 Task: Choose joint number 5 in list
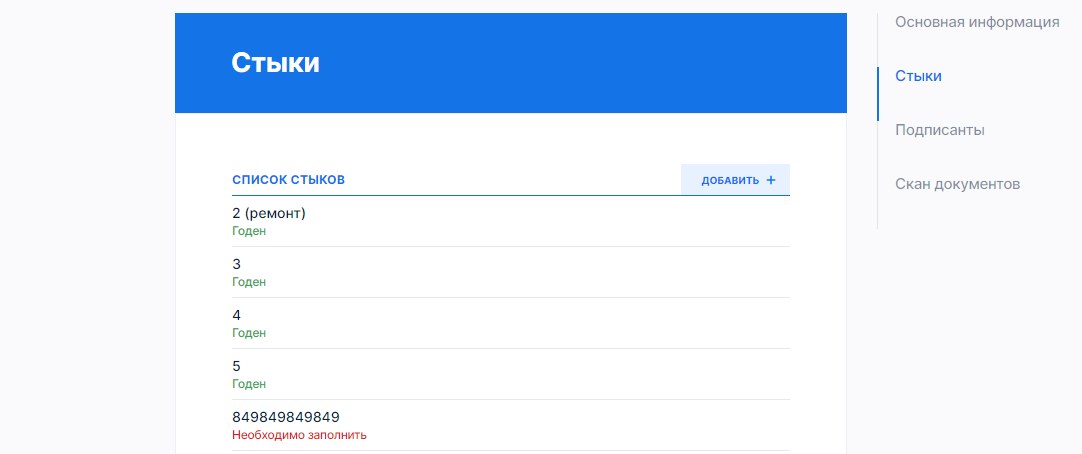pos(511,375)
